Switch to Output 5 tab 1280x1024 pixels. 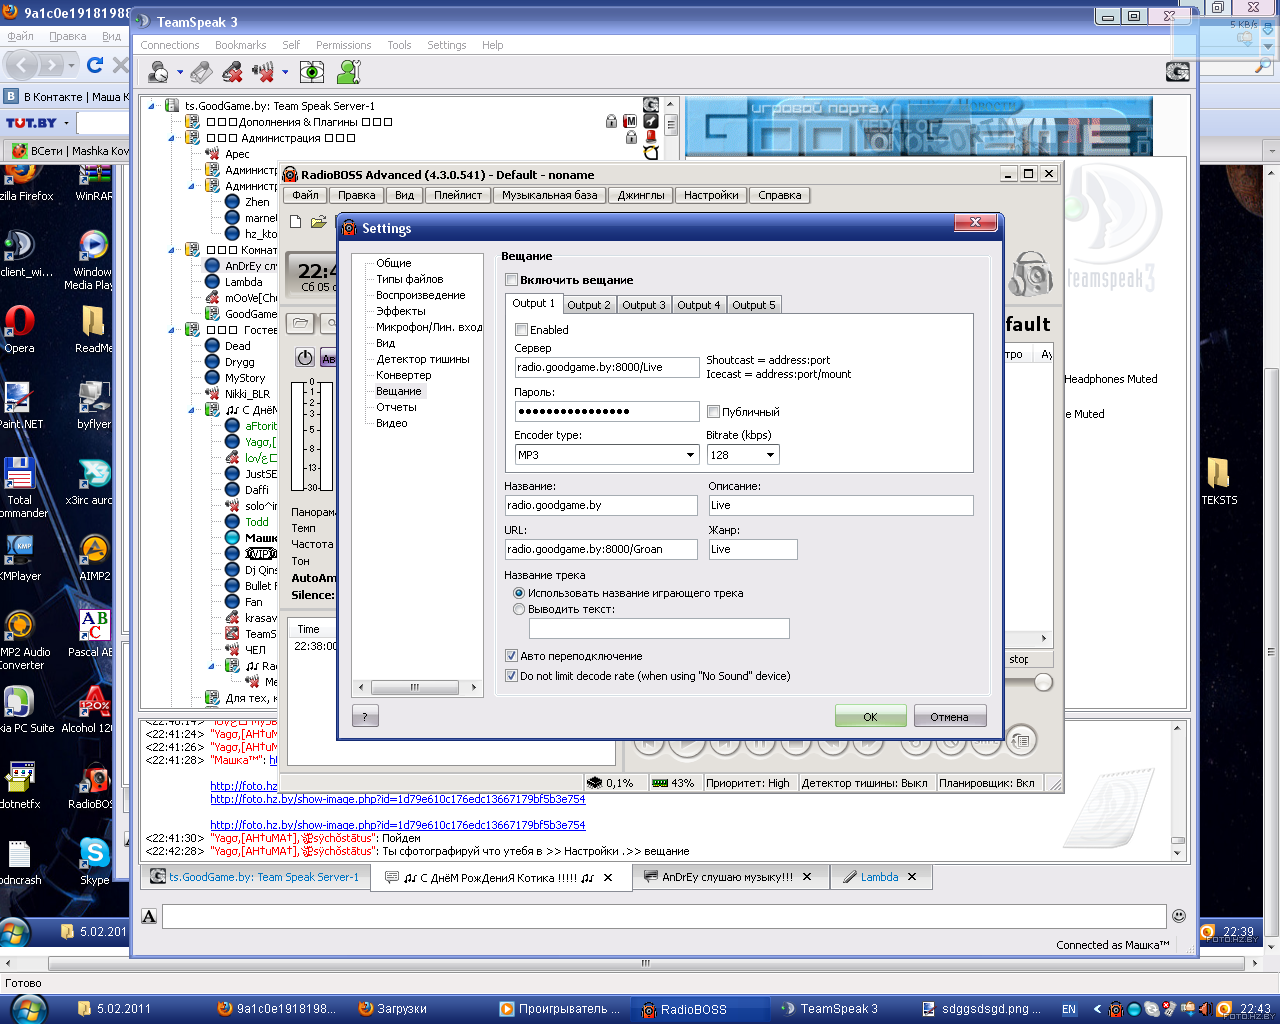[x=754, y=305]
